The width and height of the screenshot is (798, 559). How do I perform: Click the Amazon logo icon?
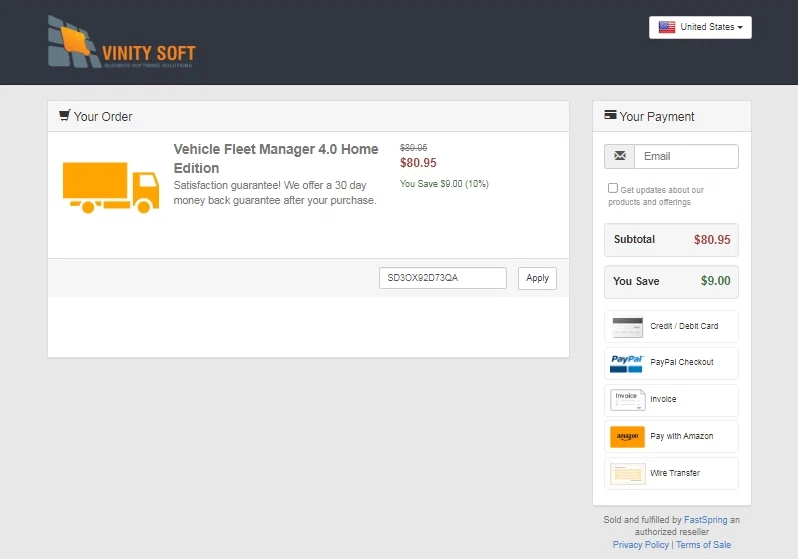tap(627, 437)
